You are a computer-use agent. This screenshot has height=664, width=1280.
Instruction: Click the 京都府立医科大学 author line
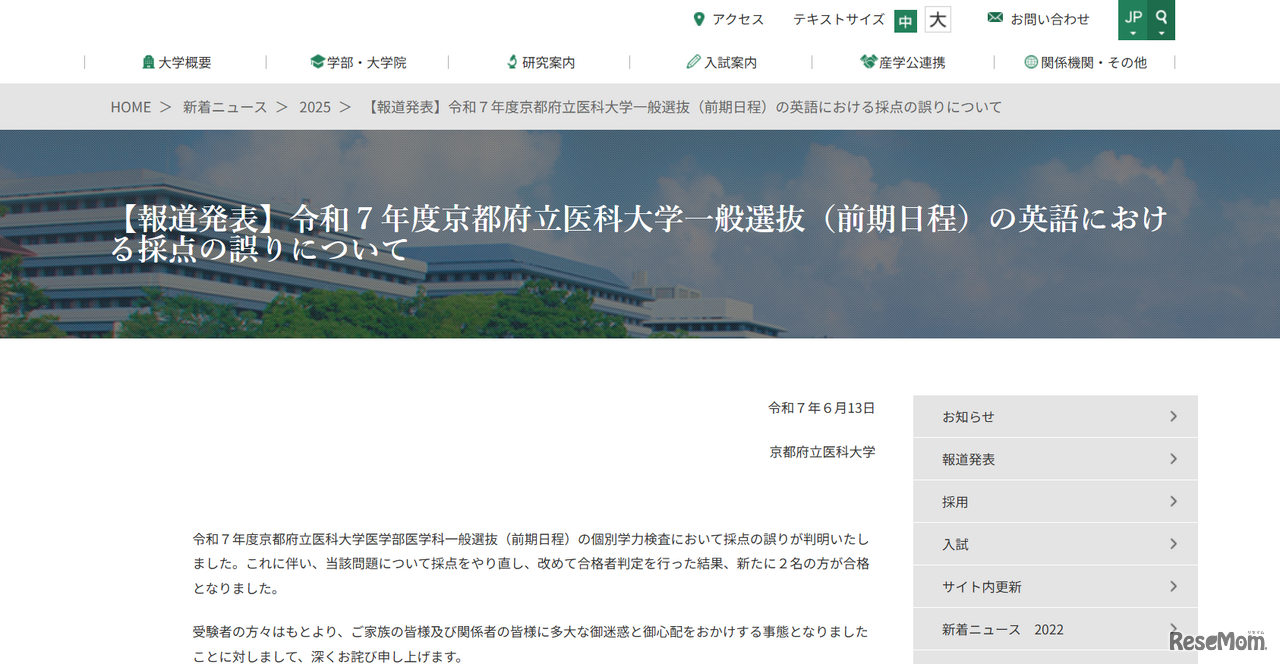[822, 452]
